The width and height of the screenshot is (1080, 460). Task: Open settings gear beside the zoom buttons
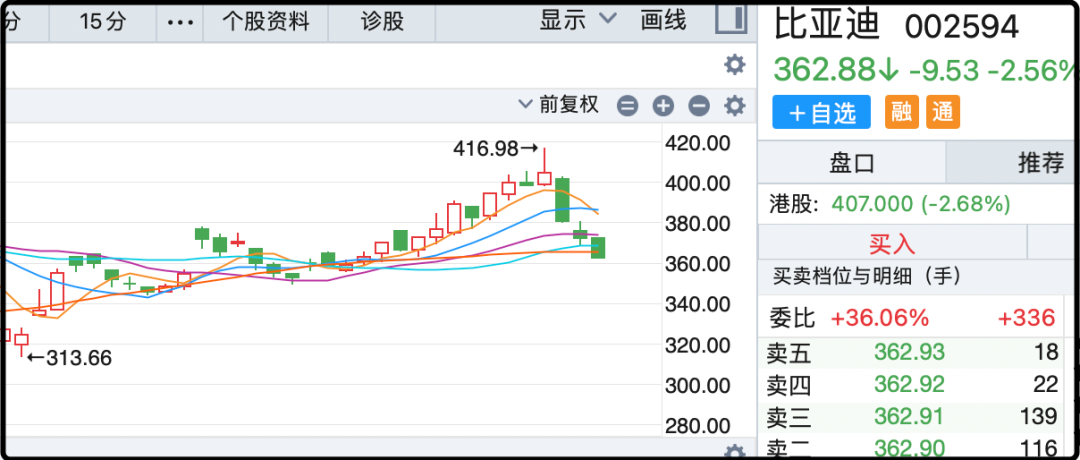[734, 106]
